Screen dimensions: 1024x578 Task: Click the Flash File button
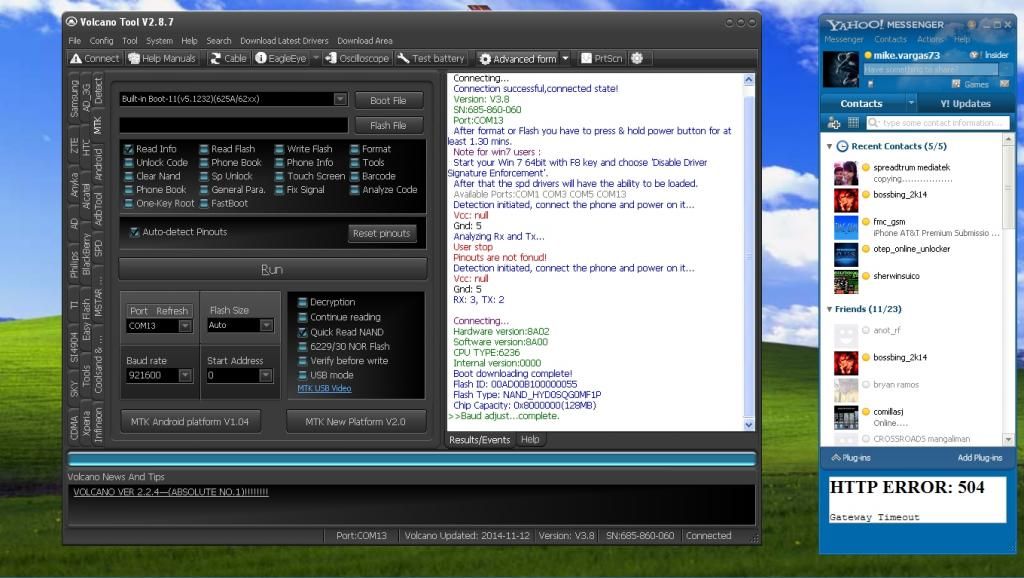pos(389,125)
